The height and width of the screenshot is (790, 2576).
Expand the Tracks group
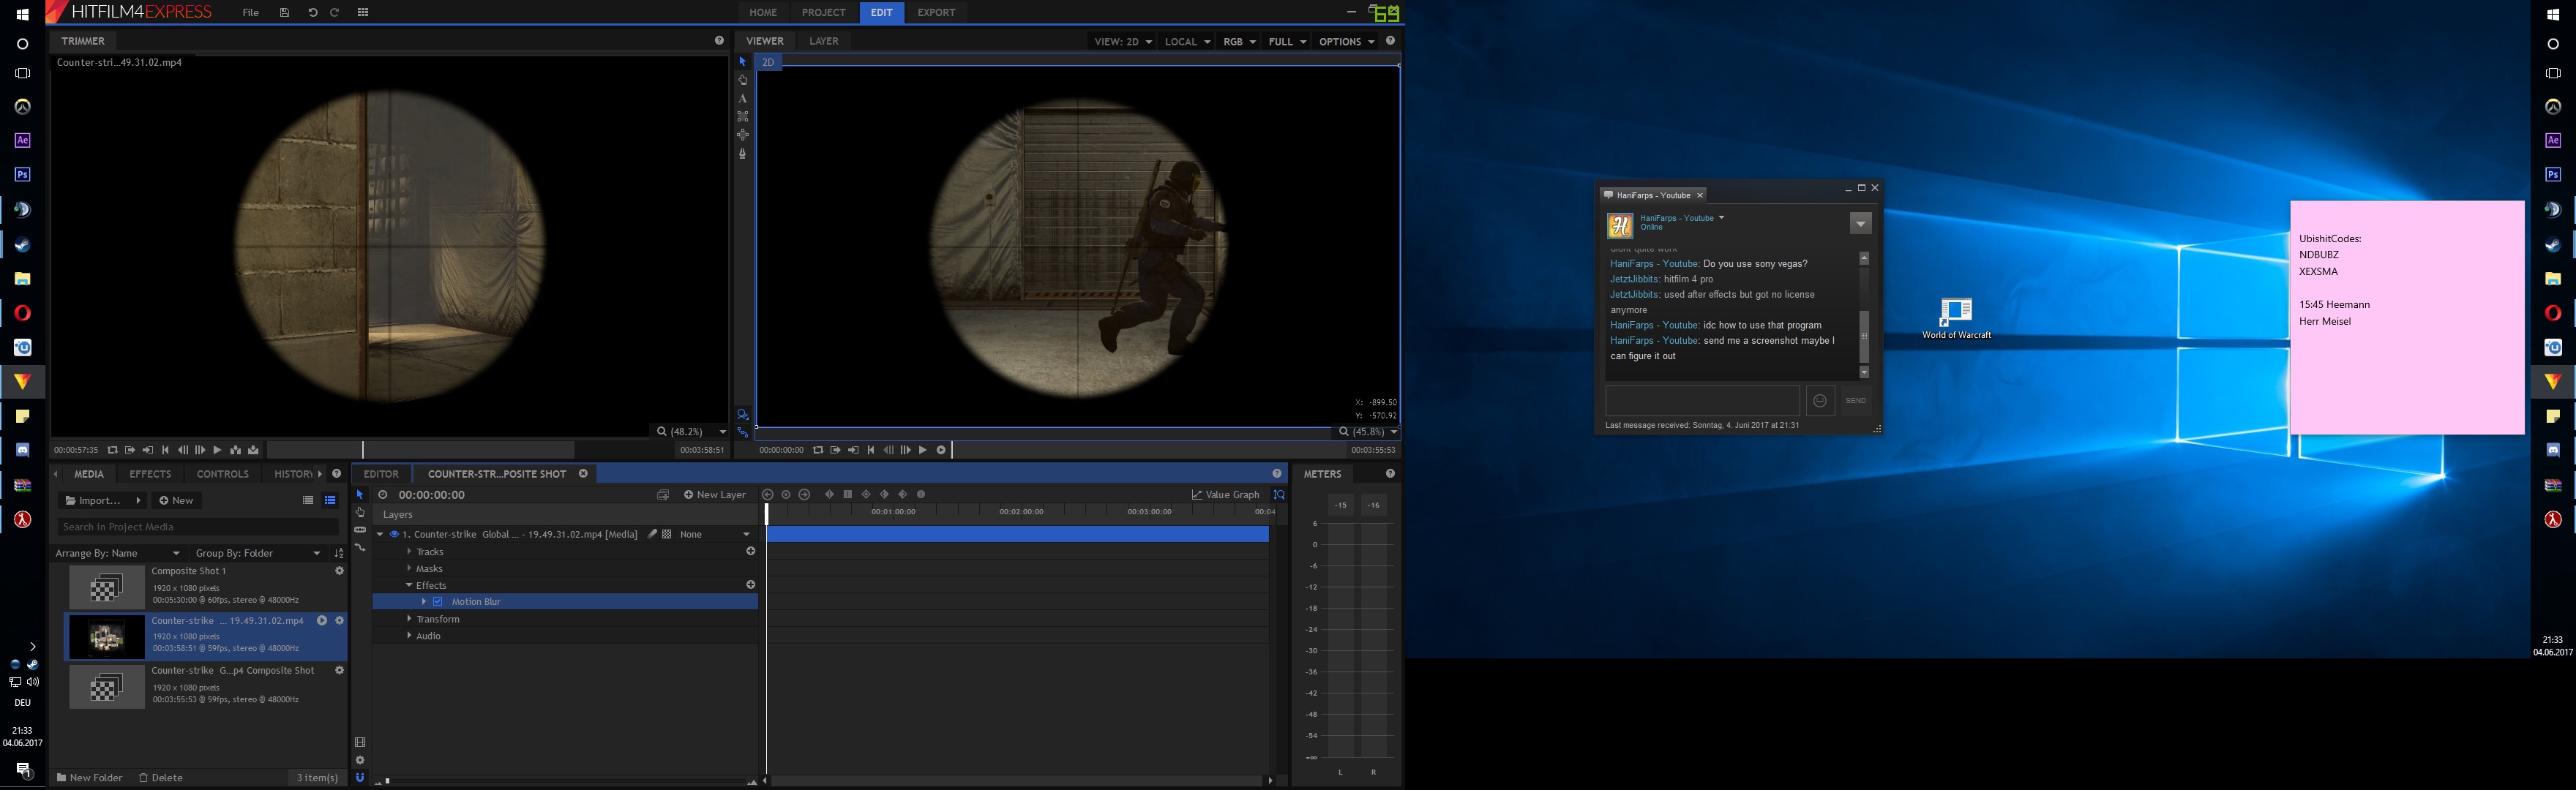pos(409,551)
